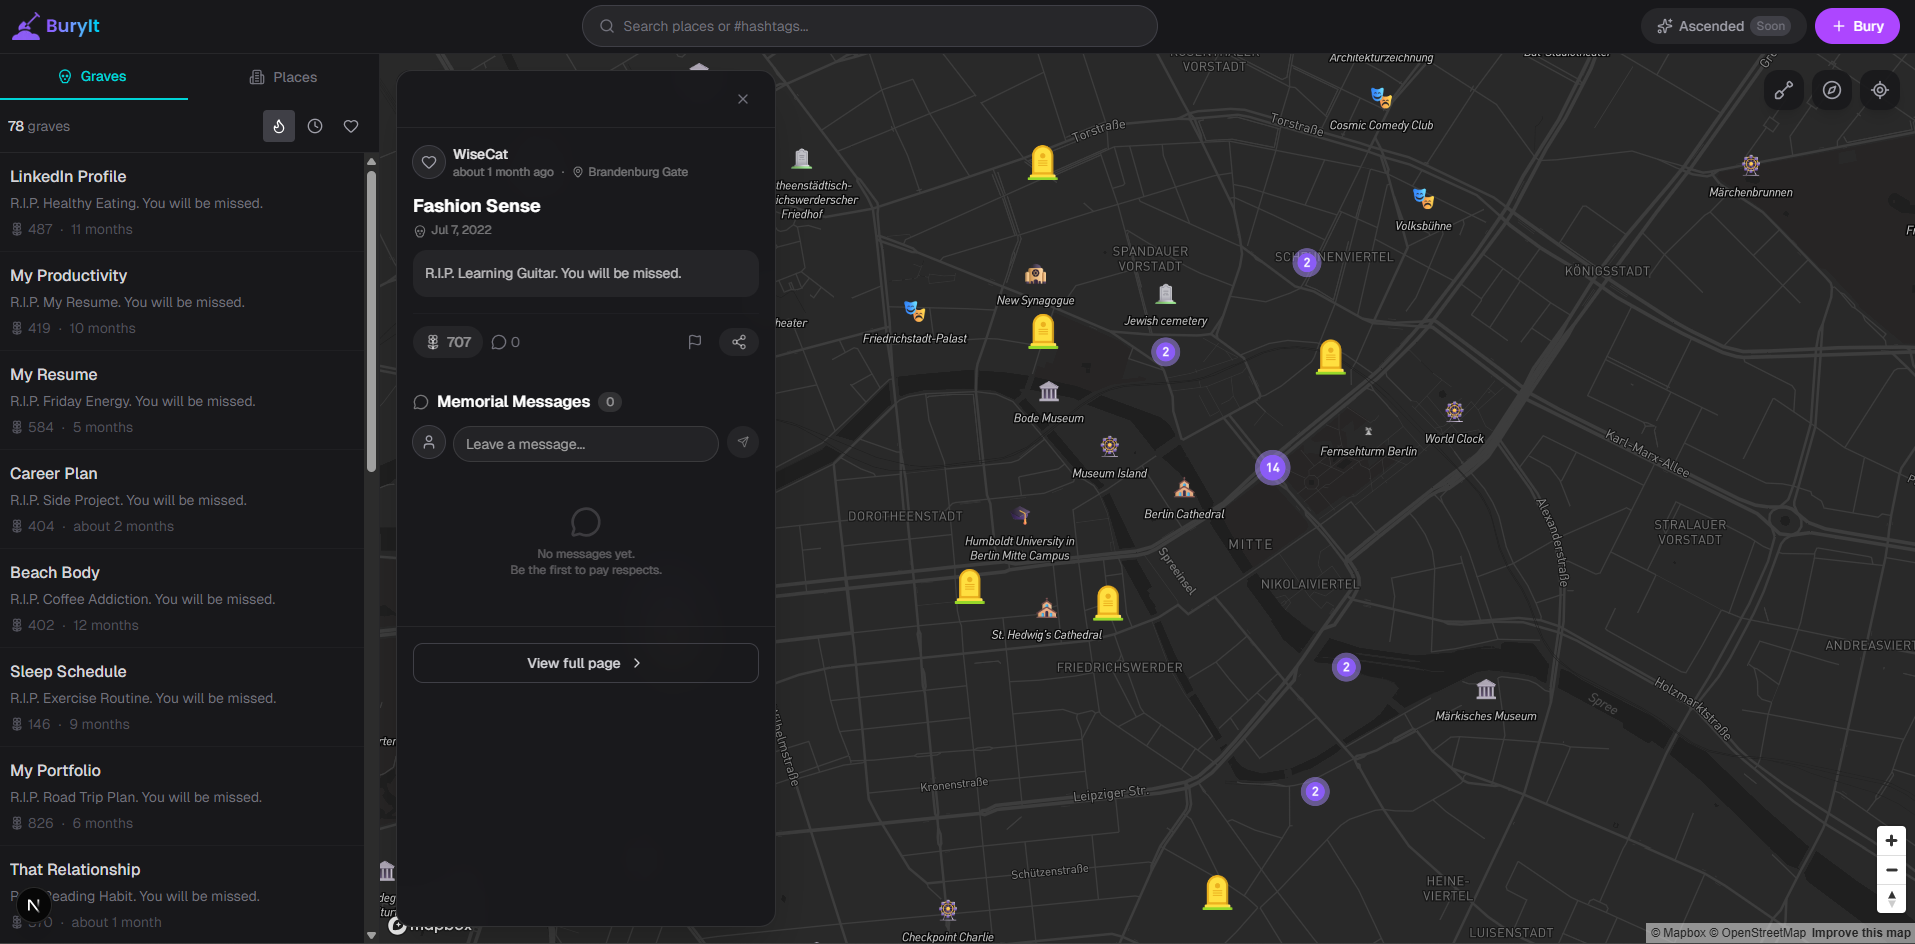
Task: Click cluster marker 2 near Jewish cemetery
Action: point(1165,352)
